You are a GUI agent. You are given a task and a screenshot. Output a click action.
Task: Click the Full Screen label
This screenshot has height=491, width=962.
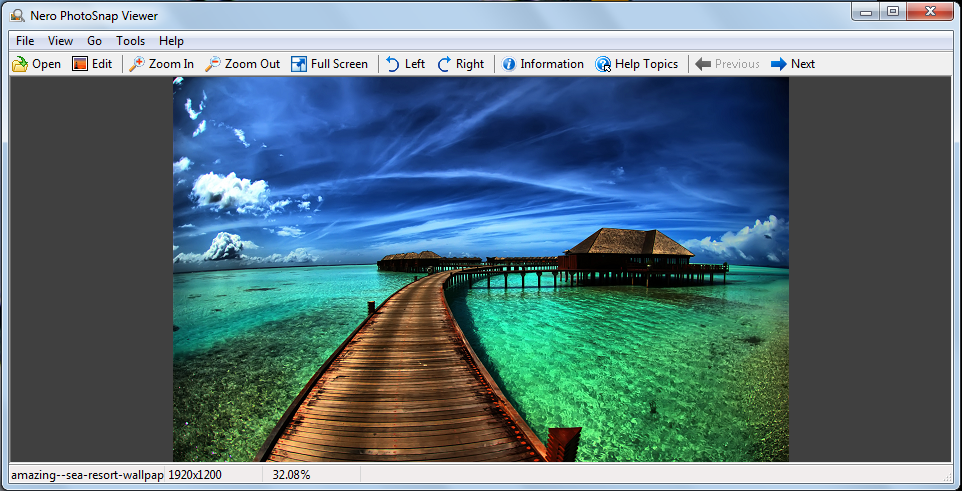point(339,64)
